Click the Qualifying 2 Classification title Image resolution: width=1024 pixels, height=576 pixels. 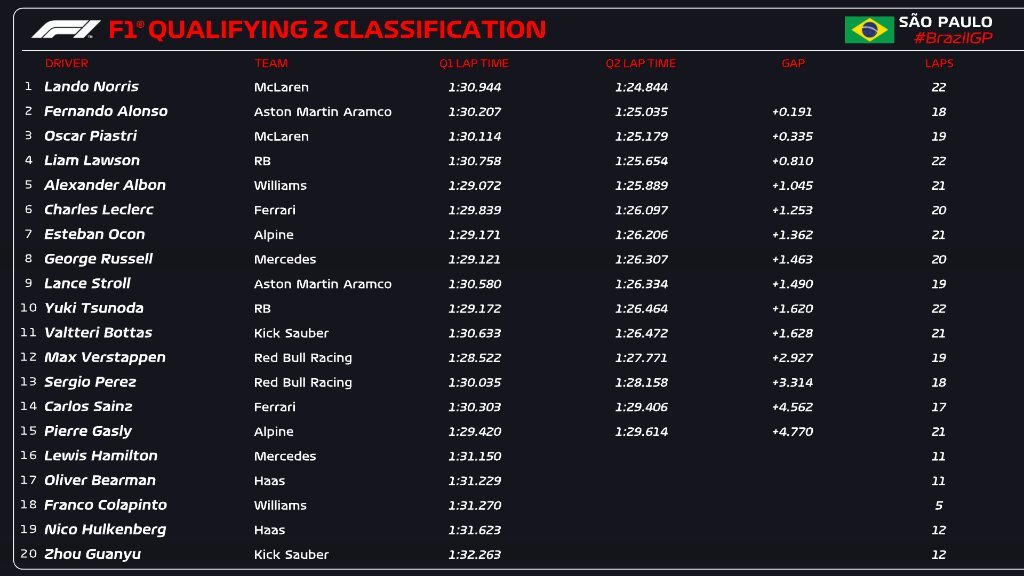(328, 29)
